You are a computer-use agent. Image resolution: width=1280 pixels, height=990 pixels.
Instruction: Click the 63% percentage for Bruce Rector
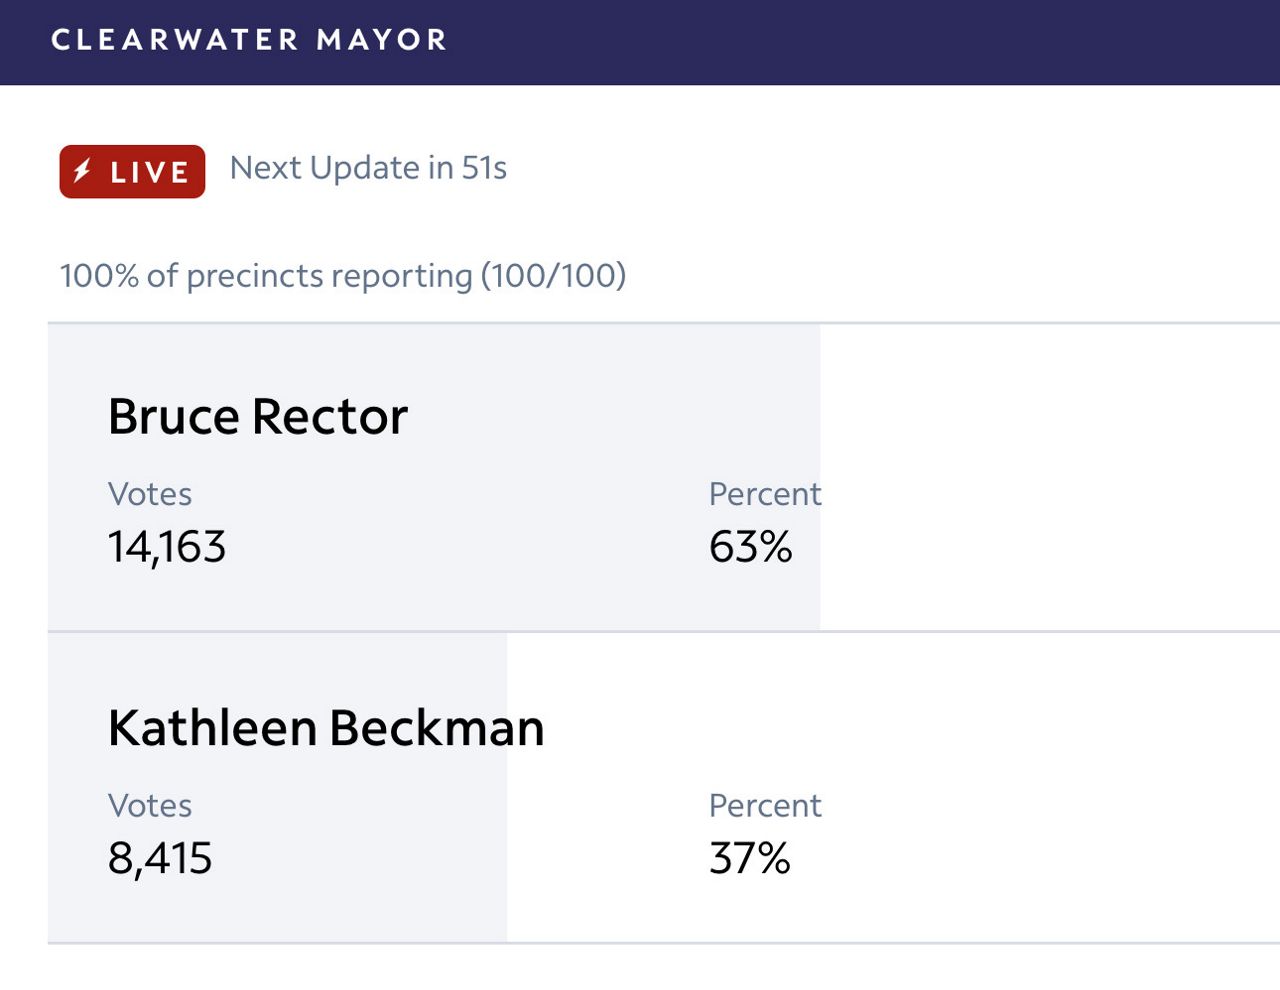[x=750, y=546]
